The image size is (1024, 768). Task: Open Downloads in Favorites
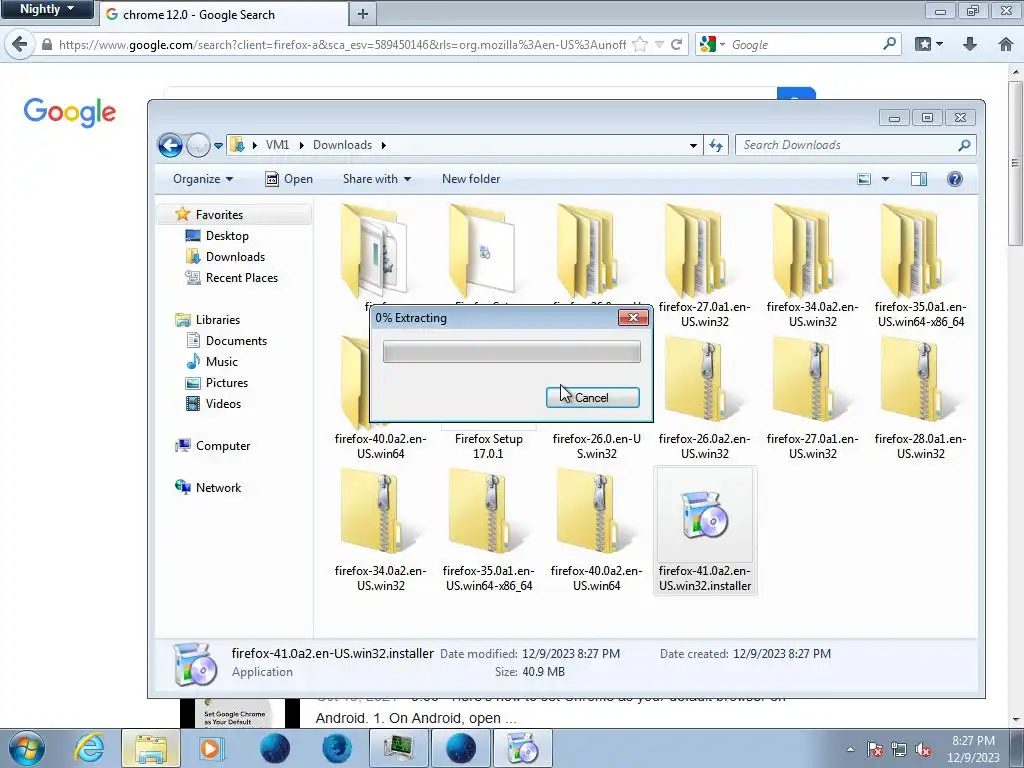coord(234,257)
